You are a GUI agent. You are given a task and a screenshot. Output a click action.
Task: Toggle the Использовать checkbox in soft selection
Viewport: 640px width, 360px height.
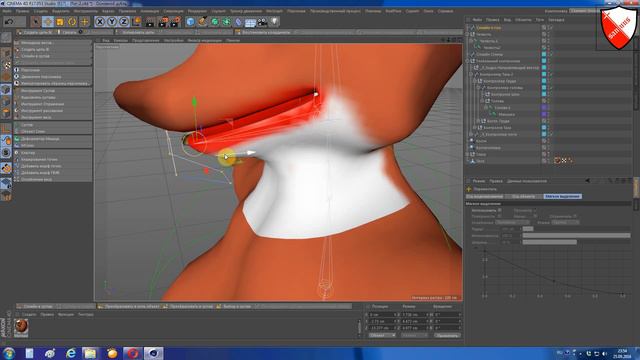(x=500, y=210)
